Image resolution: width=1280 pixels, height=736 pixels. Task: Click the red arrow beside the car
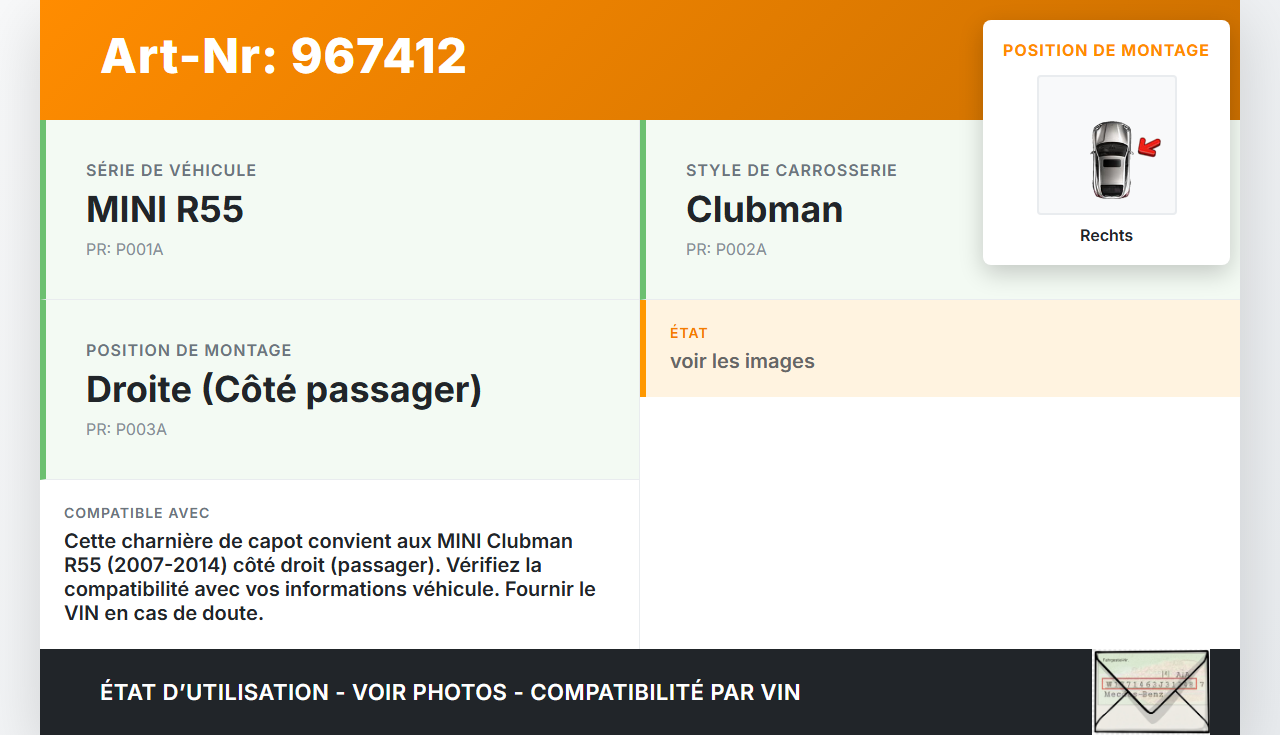point(1150,148)
